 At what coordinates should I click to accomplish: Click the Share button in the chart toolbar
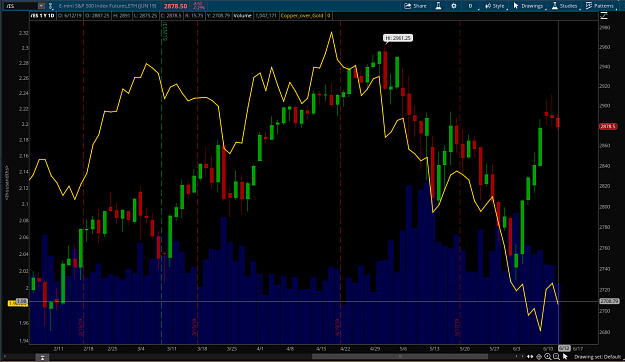415,6
